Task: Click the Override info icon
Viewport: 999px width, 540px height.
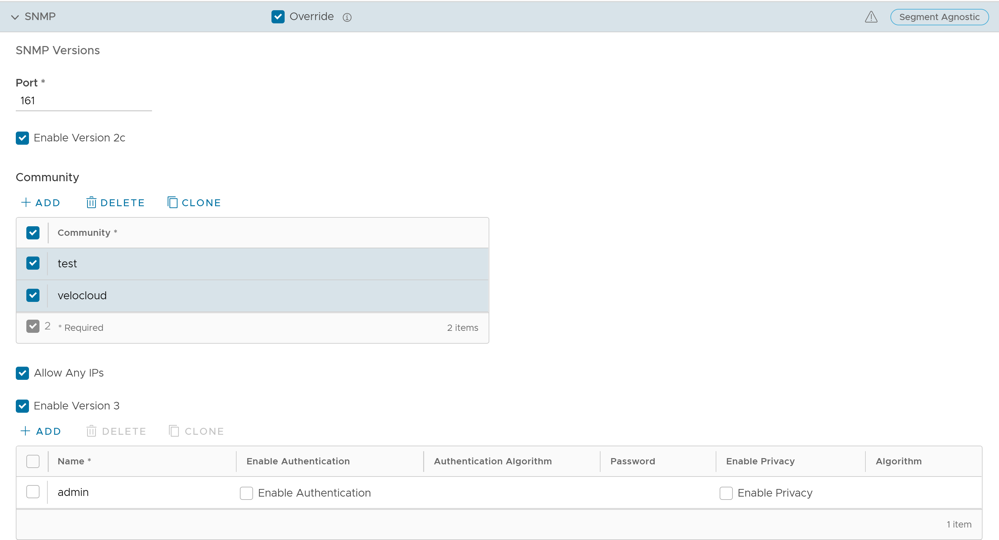Action: click(347, 17)
